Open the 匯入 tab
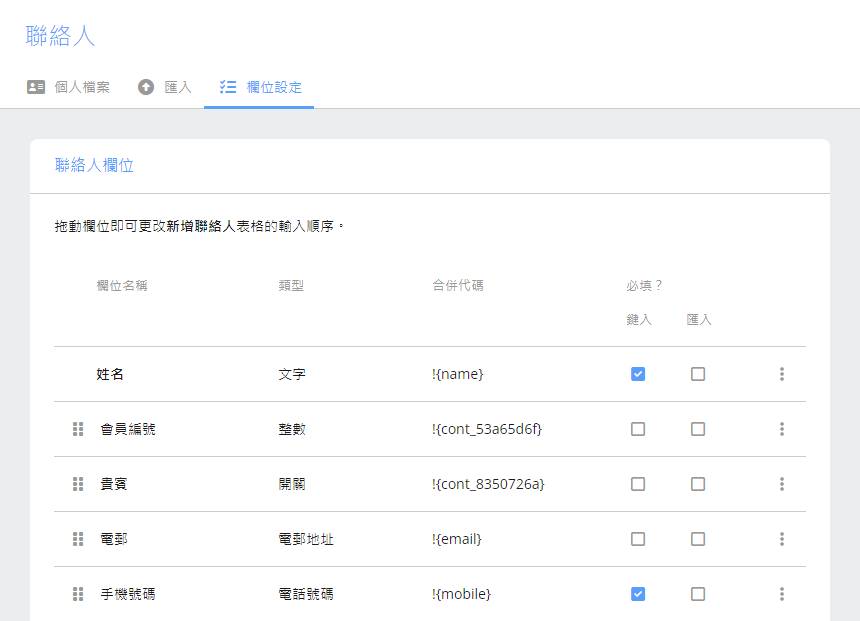 (x=165, y=87)
